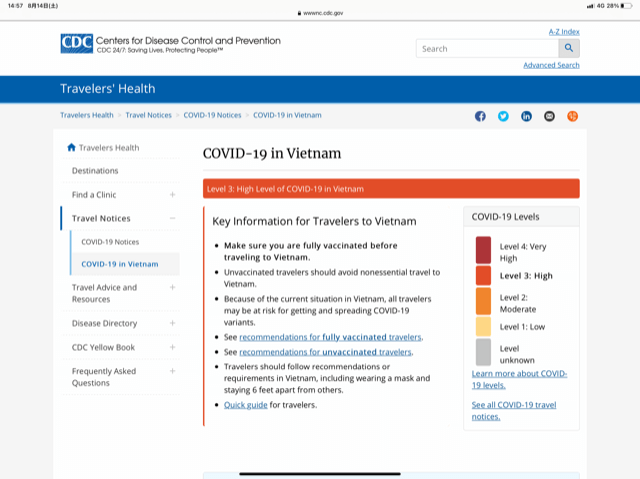Screen dimensions: 640x479
Task: Expand the Disease Directory section
Action: coord(172,323)
